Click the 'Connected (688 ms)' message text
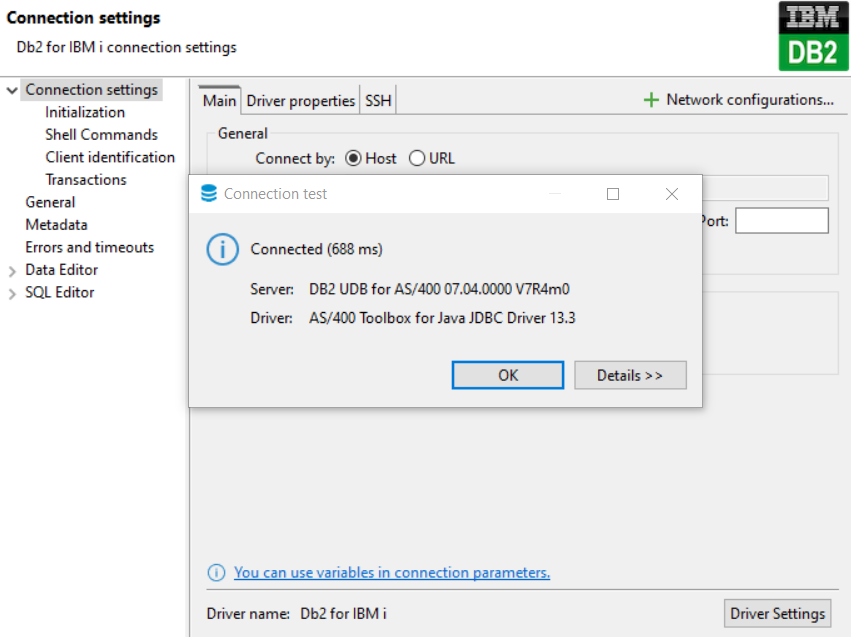The width and height of the screenshot is (851, 637). [316, 249]
